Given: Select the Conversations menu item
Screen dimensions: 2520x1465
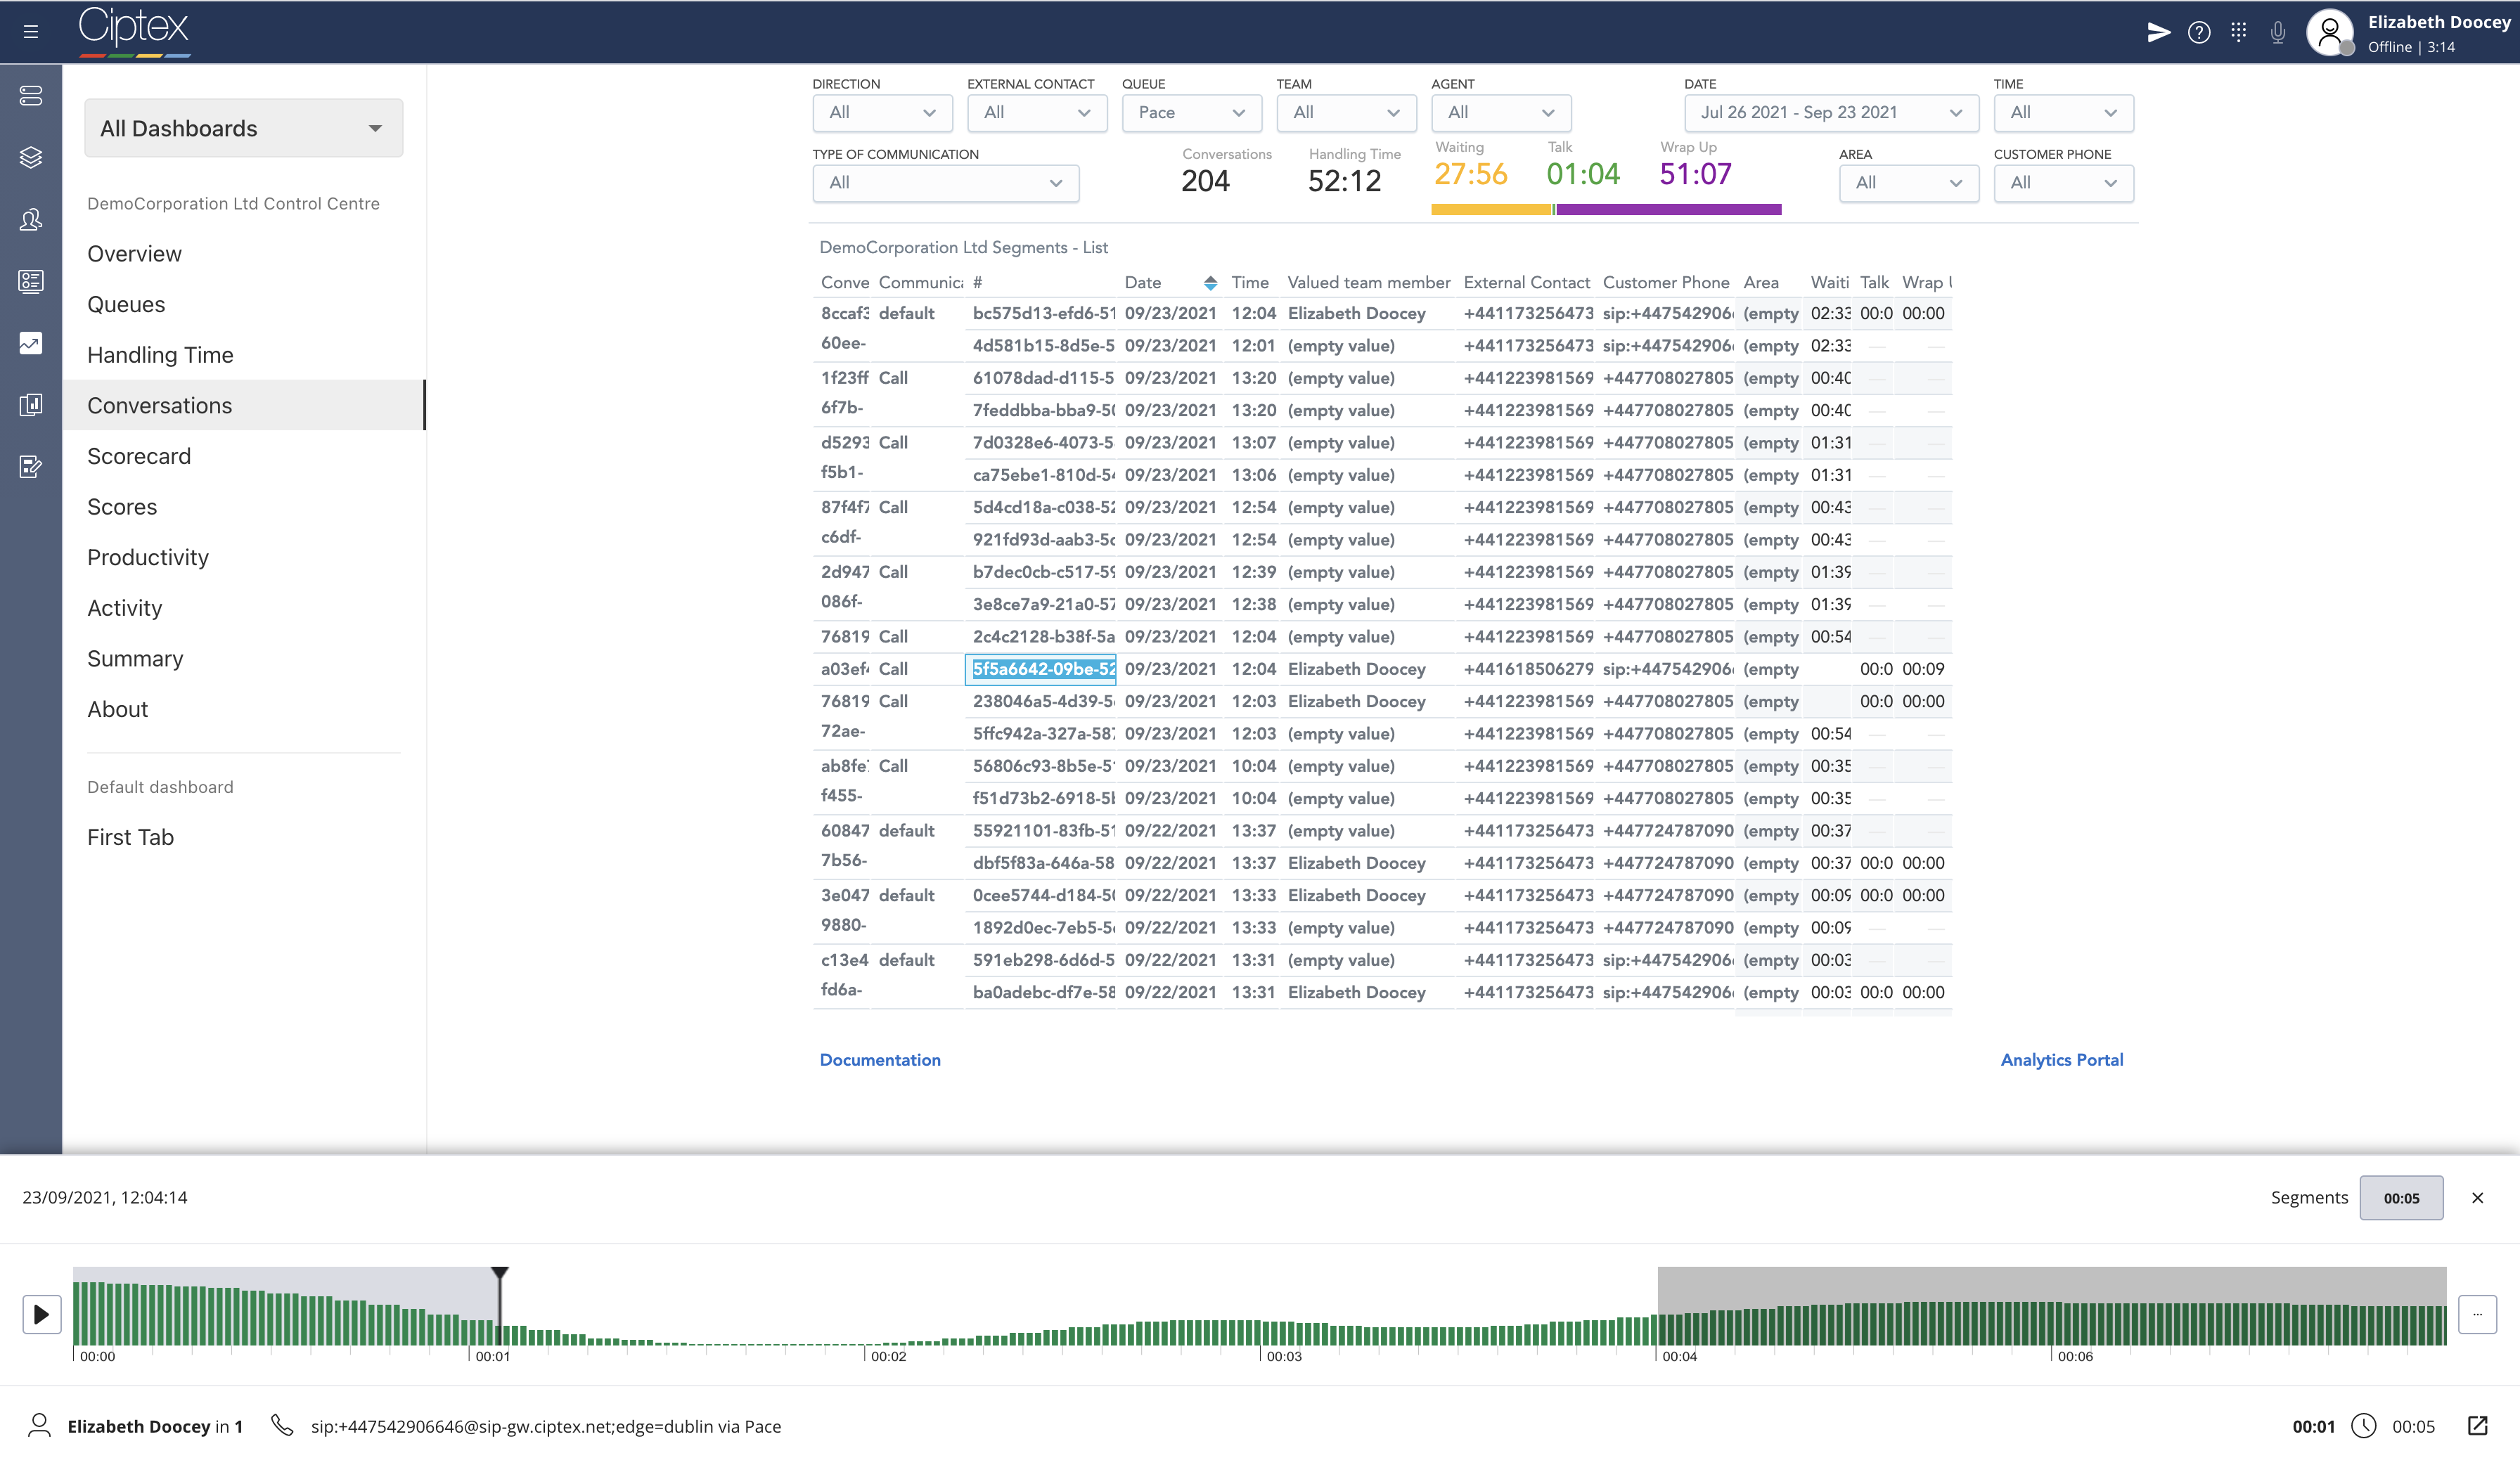Looking at the screenshot, I should click(244, 405).
